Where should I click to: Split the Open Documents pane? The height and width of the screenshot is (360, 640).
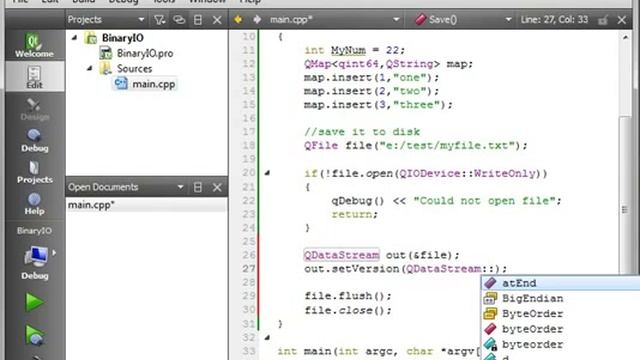coord(198,187)
